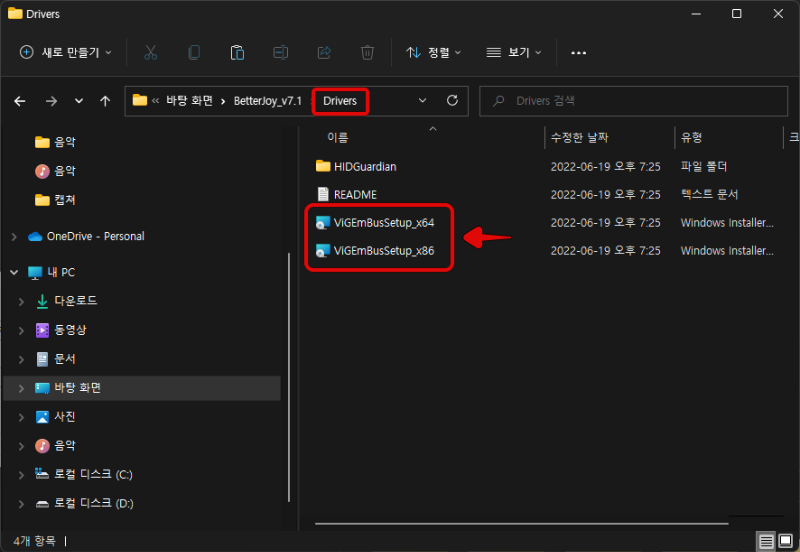Click the 파일 폴더 type cell
The width and height of the screenshot is (800, 552).
[x=704, y=166]
